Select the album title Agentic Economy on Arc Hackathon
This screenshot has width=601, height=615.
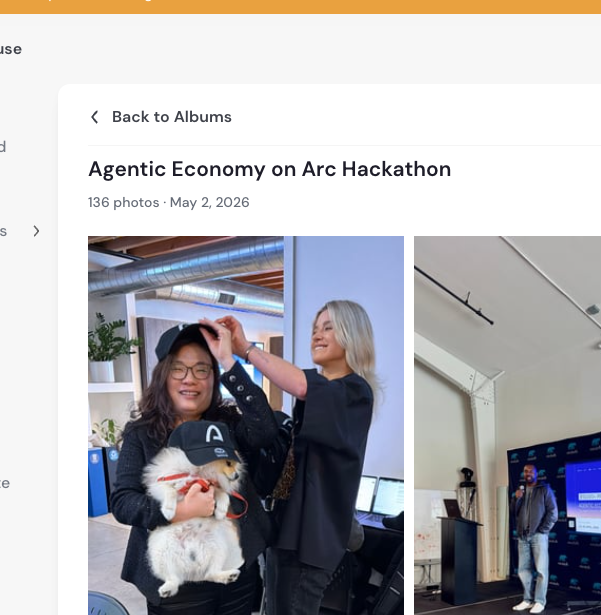click(x=270, y=169)
